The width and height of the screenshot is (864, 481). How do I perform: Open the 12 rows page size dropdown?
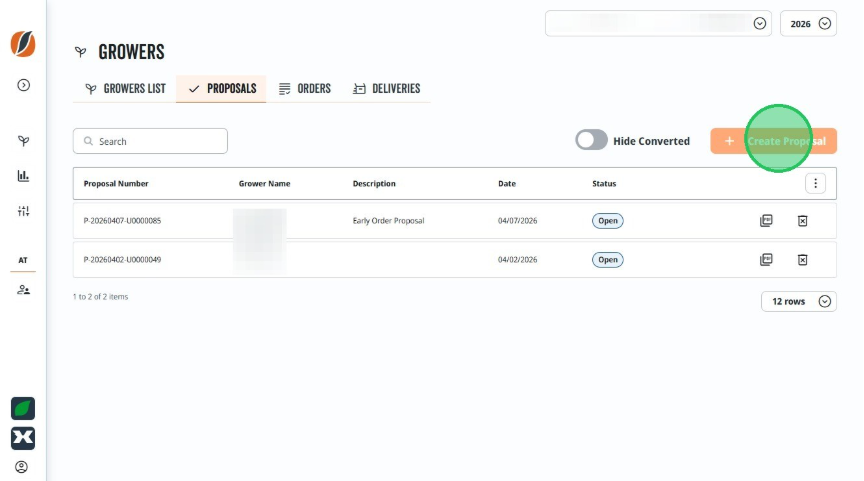click(x=799, y=301)
